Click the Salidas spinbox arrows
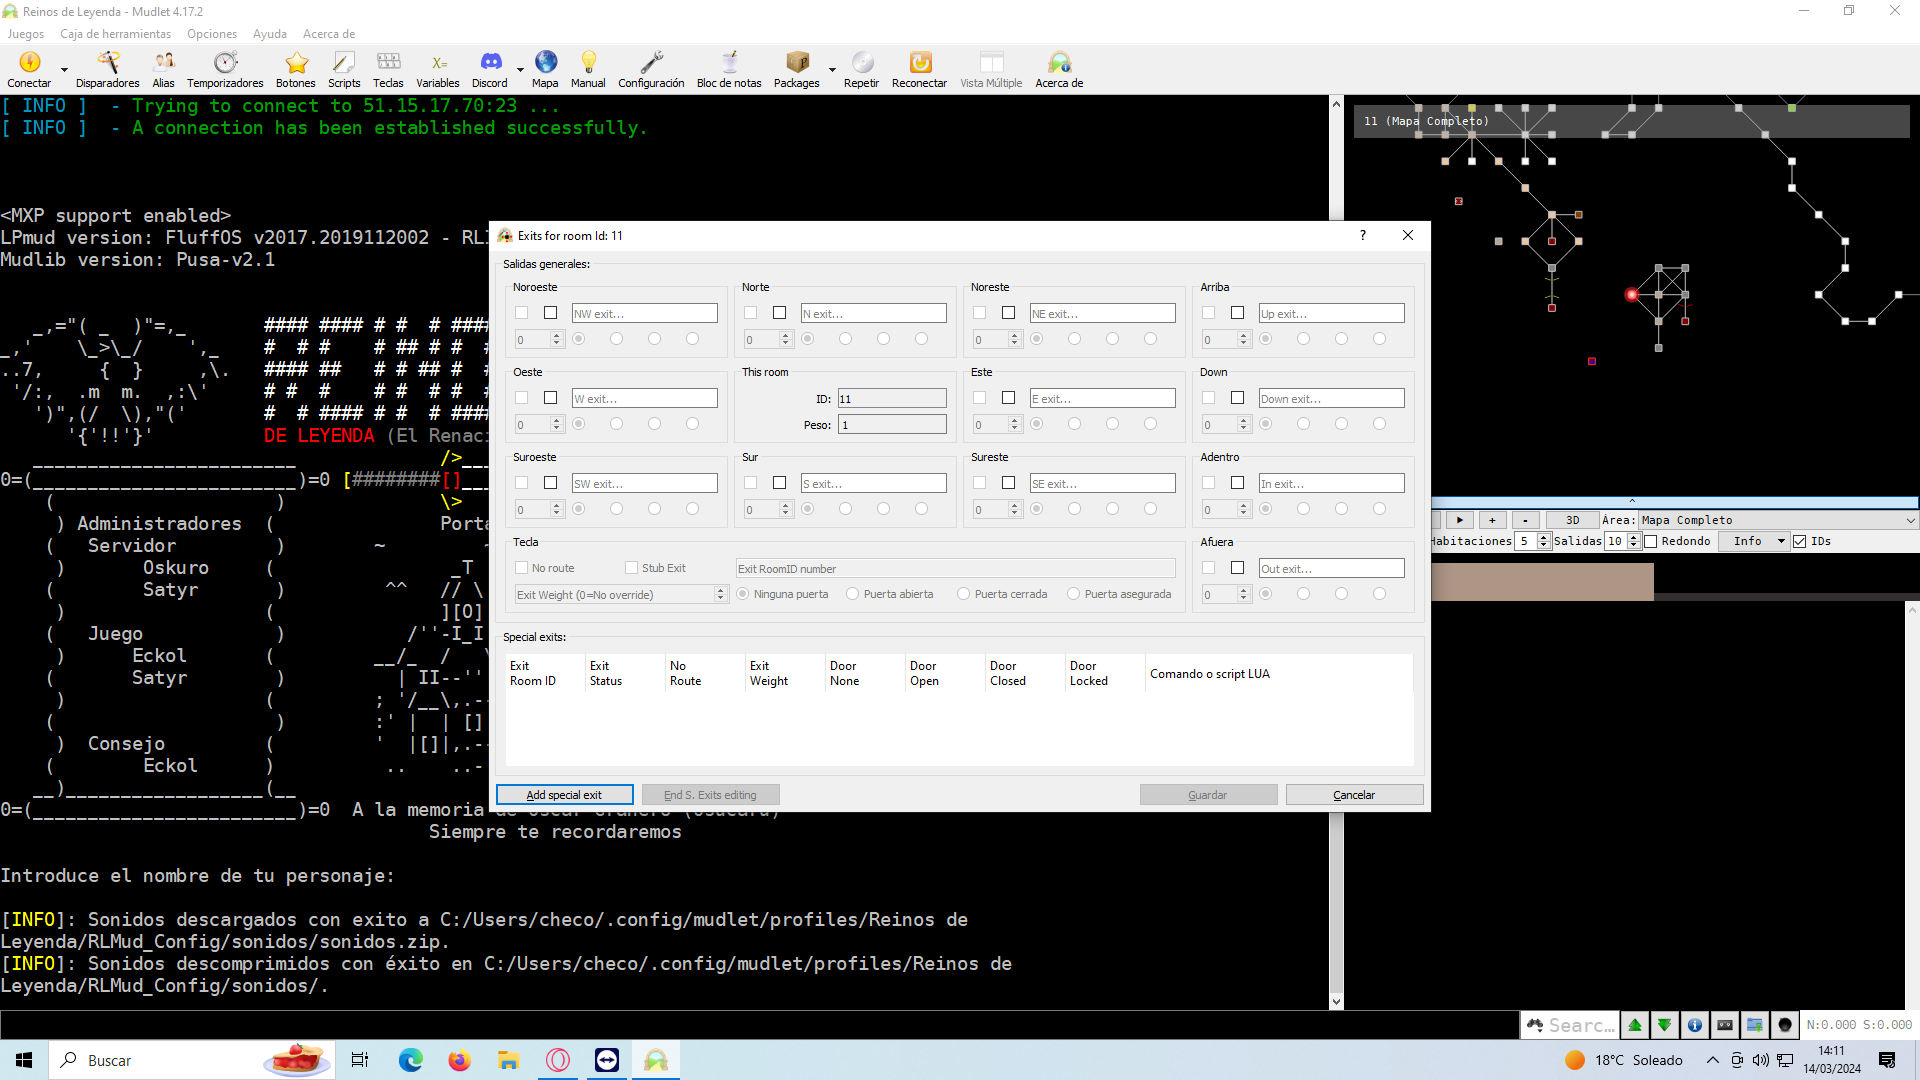 click(x=1633, y=541)
